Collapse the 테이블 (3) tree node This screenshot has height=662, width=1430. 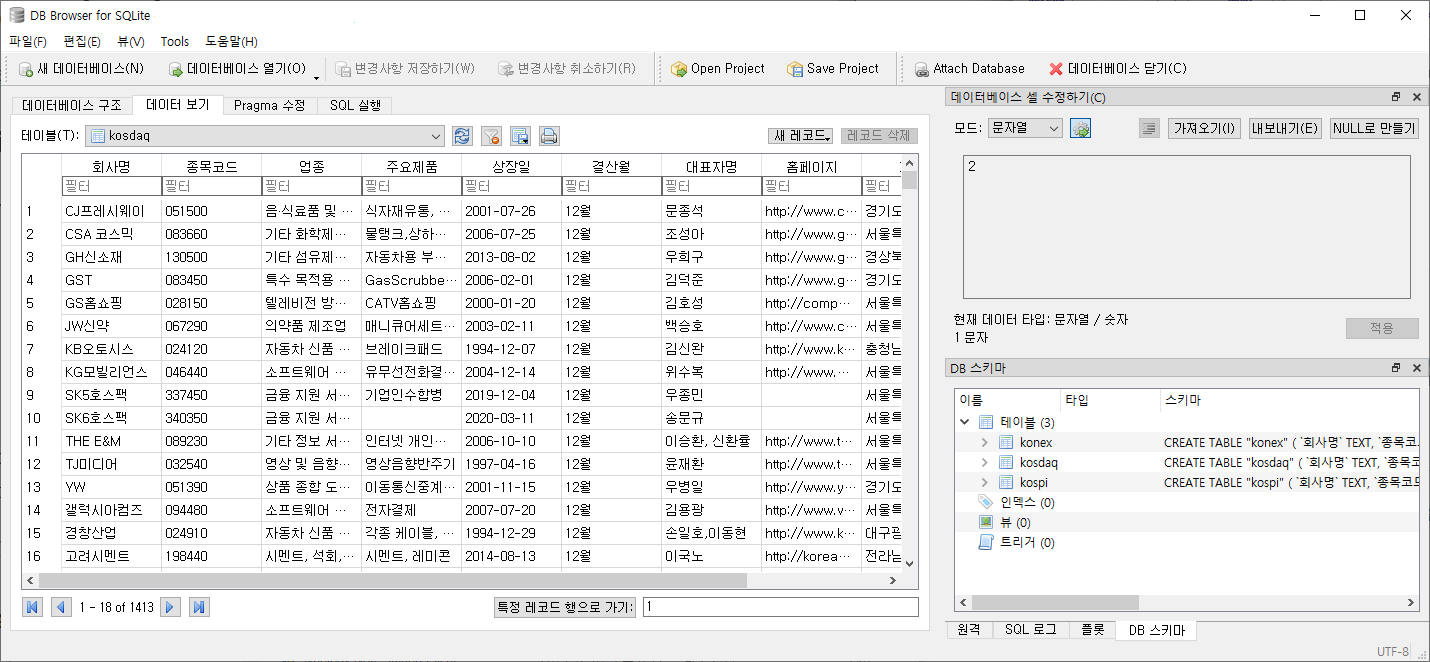965,422
